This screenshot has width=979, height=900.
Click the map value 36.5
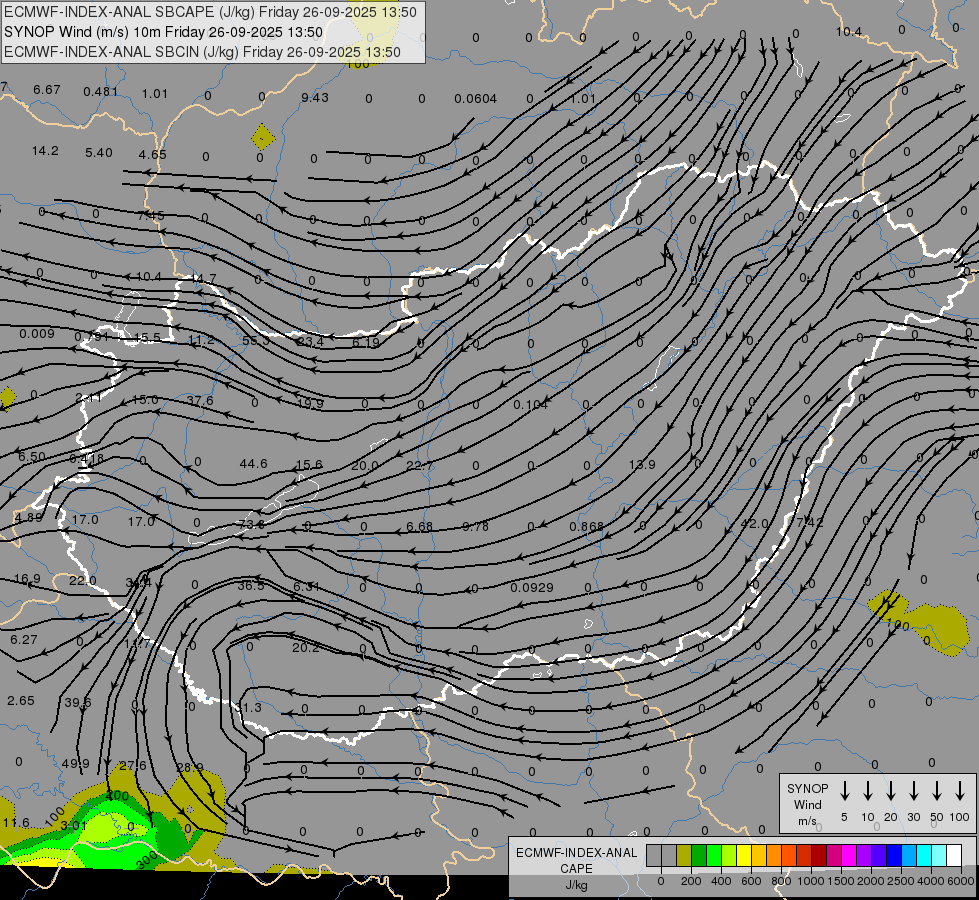[251, 585]
